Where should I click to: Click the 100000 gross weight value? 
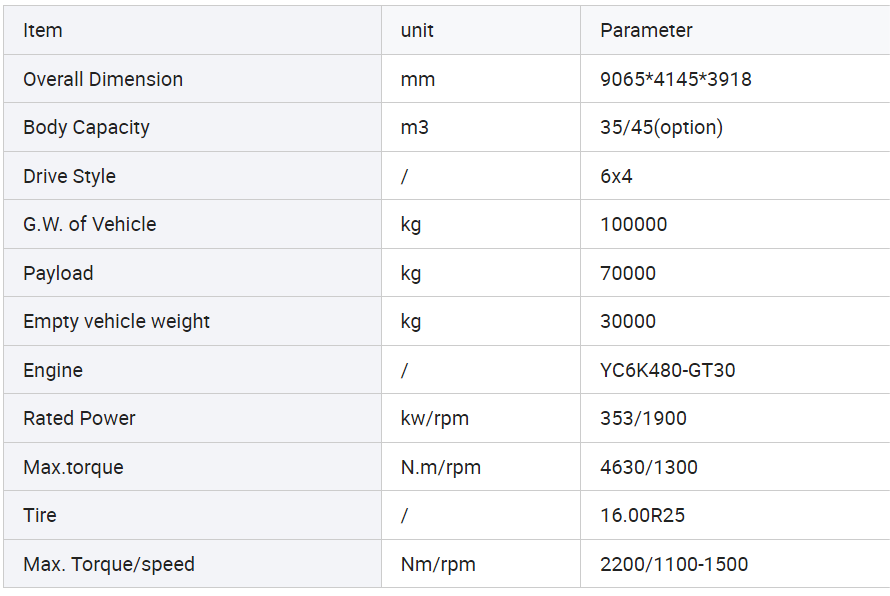633,224
